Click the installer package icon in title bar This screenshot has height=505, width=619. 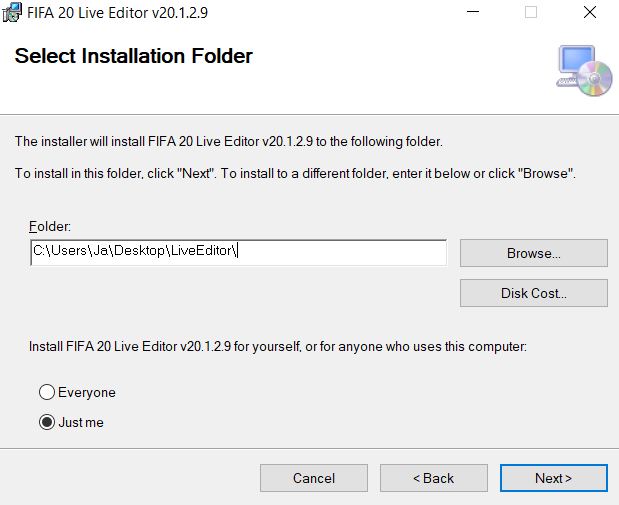click(x=12, y=13)
